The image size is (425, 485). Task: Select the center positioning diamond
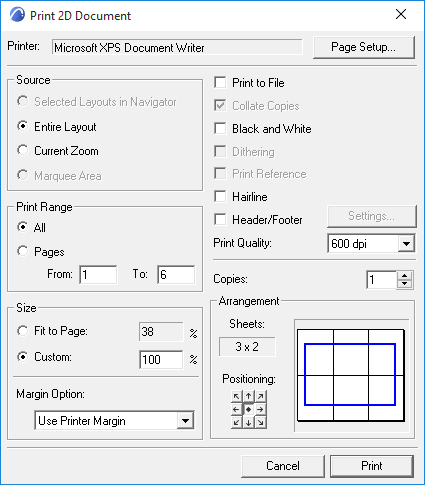pos(248,409)
